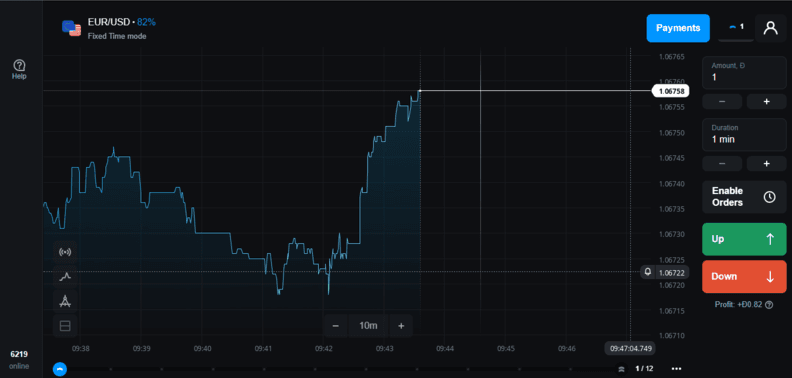Viewport: 792px width, 378px height.
Task: Click the EUR/USD currency flags icon
Action: pyautogui.click(x=71, y=28)
